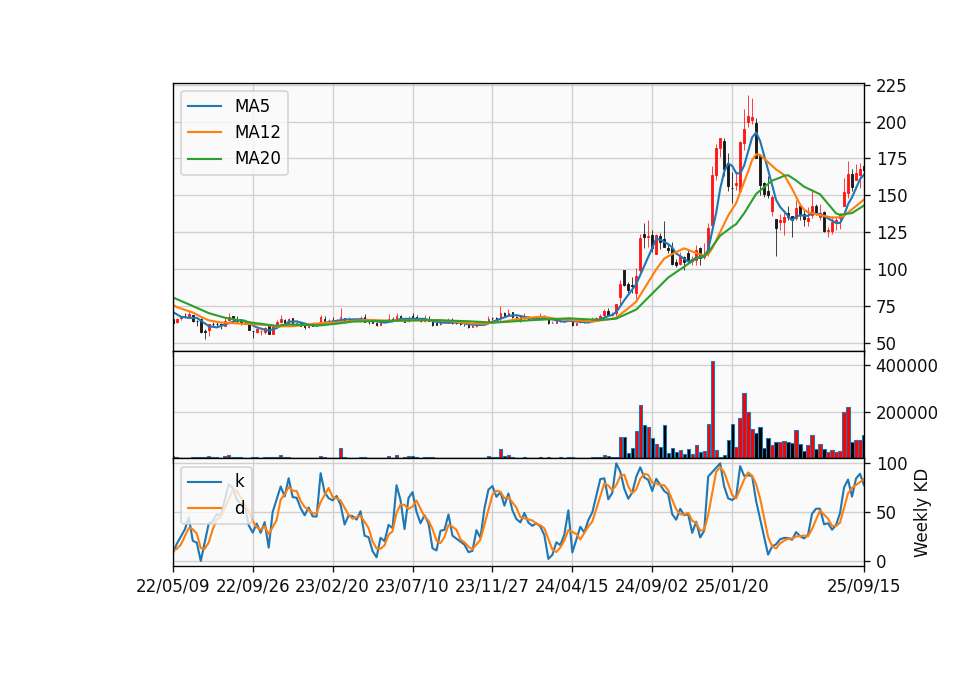Image resolution: width=960 pixels, height=690 pixels.
Task: Click the 200000 volume axis label
Action: (907, 413)
